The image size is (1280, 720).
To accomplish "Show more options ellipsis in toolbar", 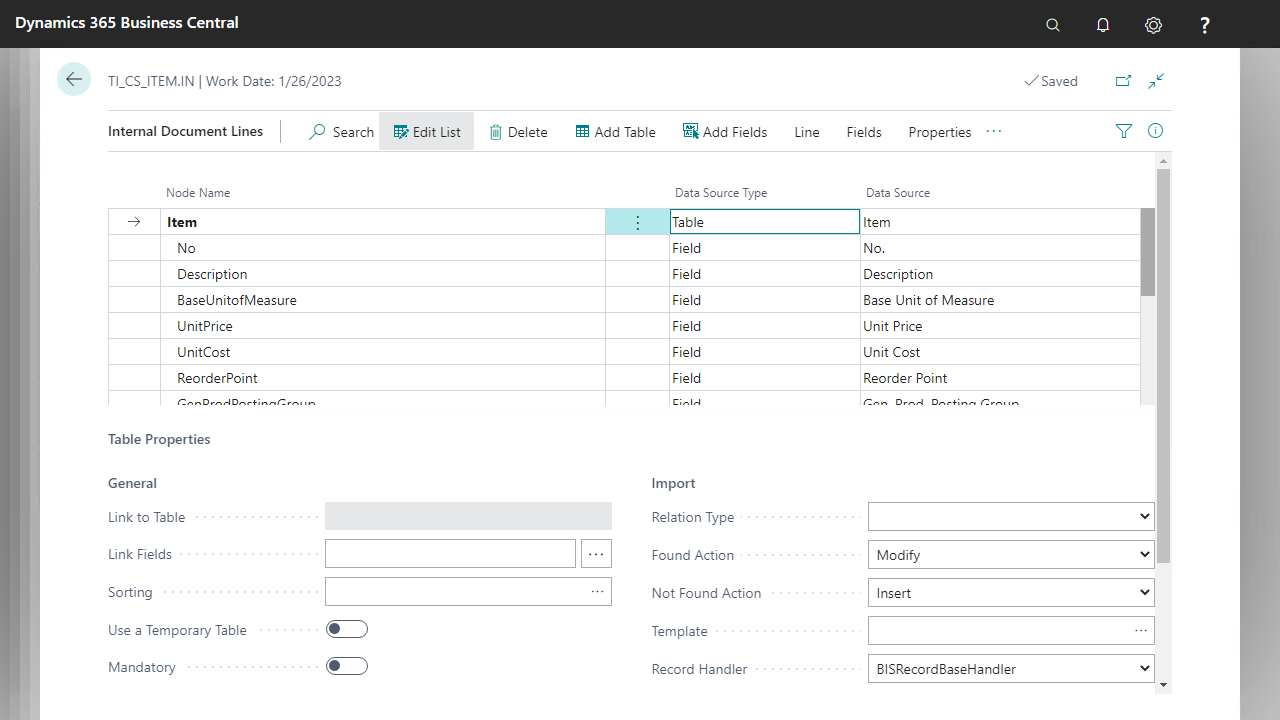I will point(994,132).
